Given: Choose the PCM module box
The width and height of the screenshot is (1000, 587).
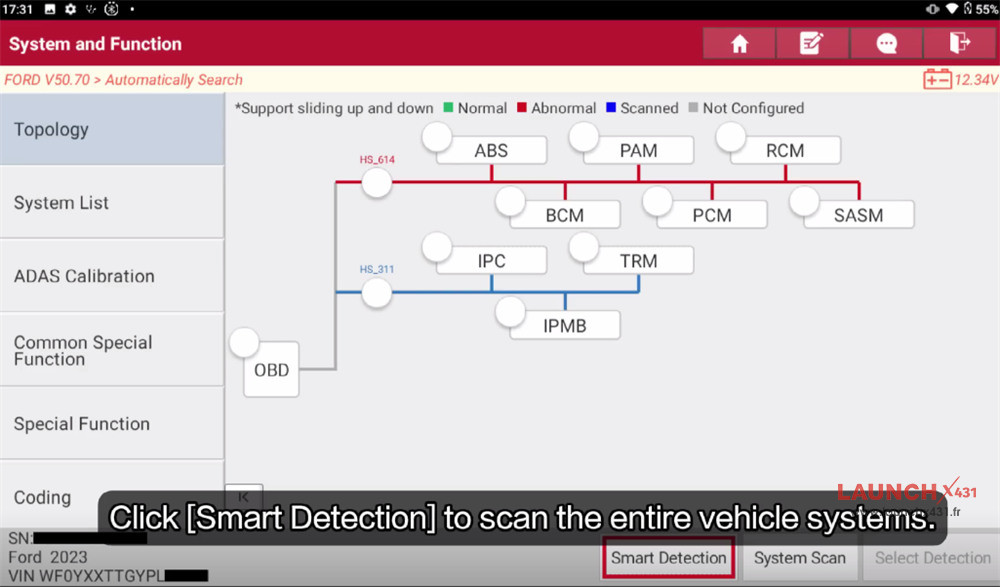Looking at the screenshot, I should click(712, 215).
